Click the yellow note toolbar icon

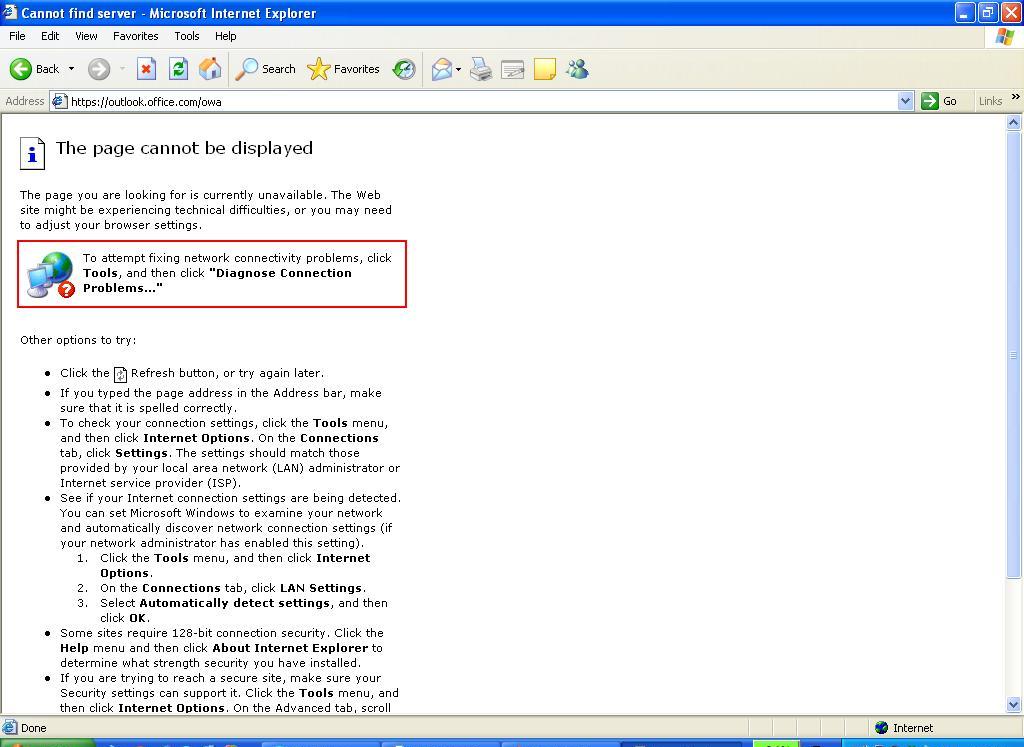[545, 69]
